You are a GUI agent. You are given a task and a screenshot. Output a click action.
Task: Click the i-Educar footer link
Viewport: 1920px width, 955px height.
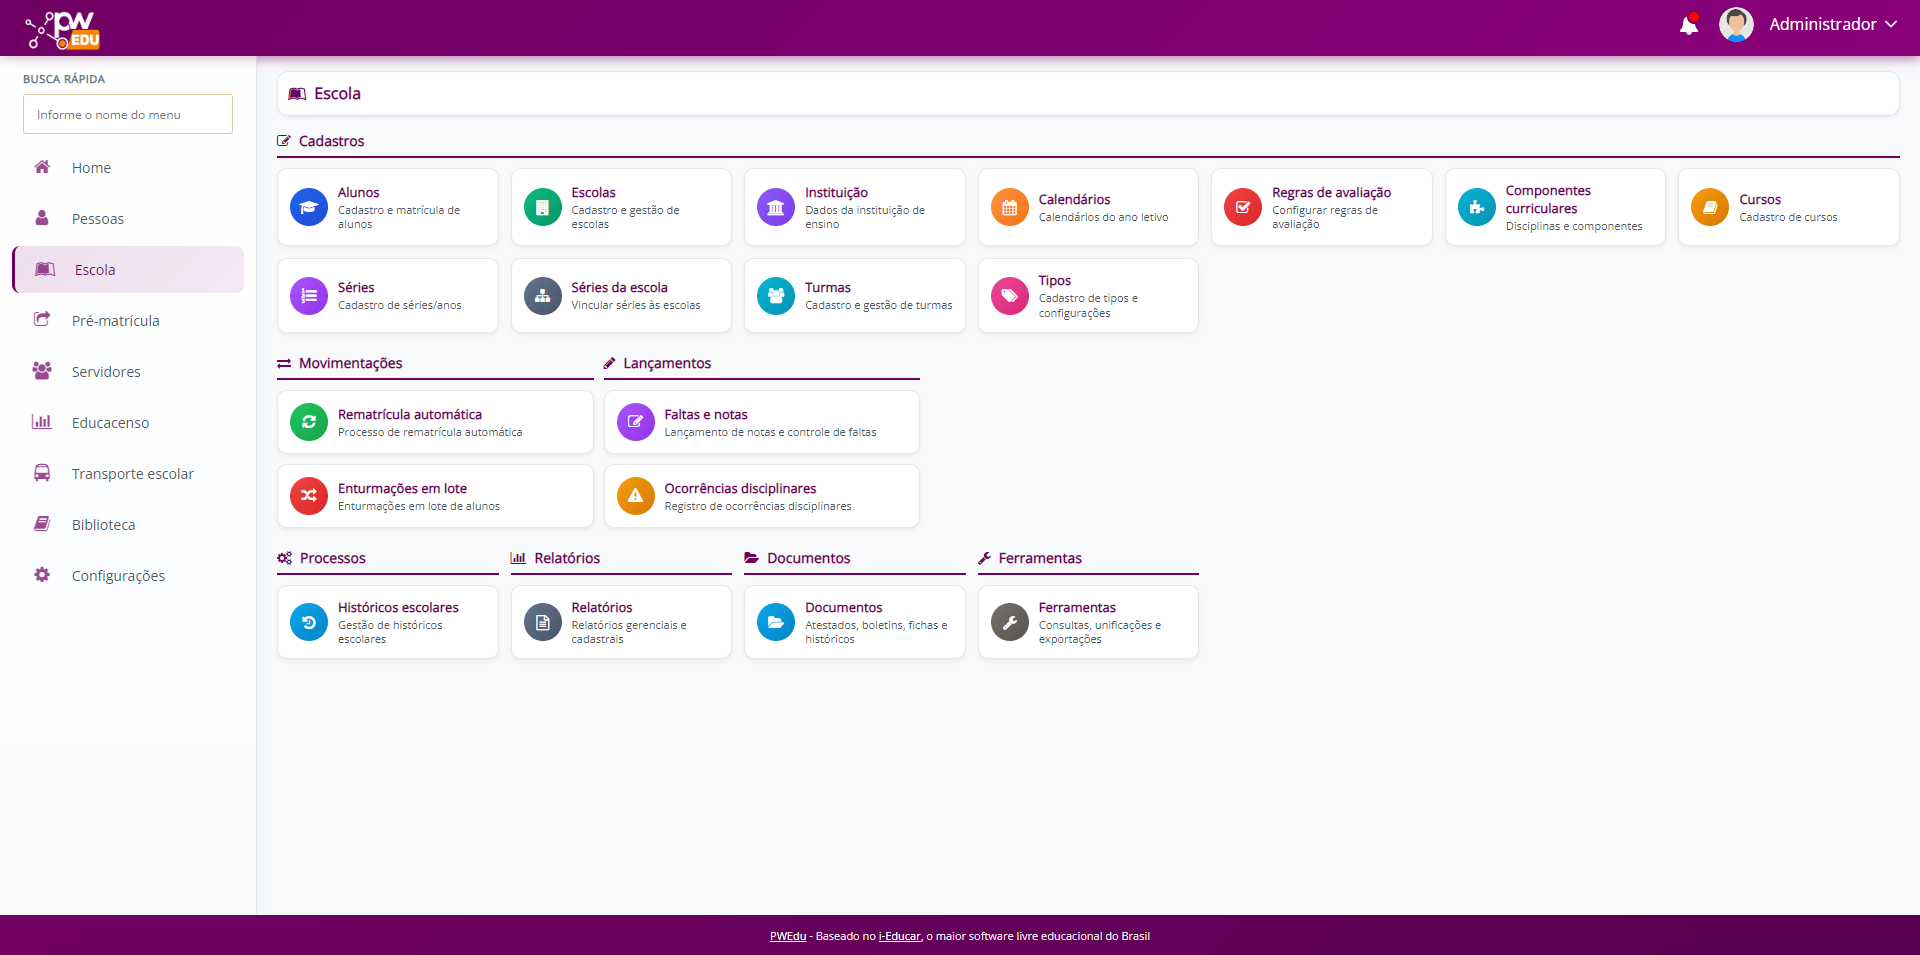pos(899,937)
